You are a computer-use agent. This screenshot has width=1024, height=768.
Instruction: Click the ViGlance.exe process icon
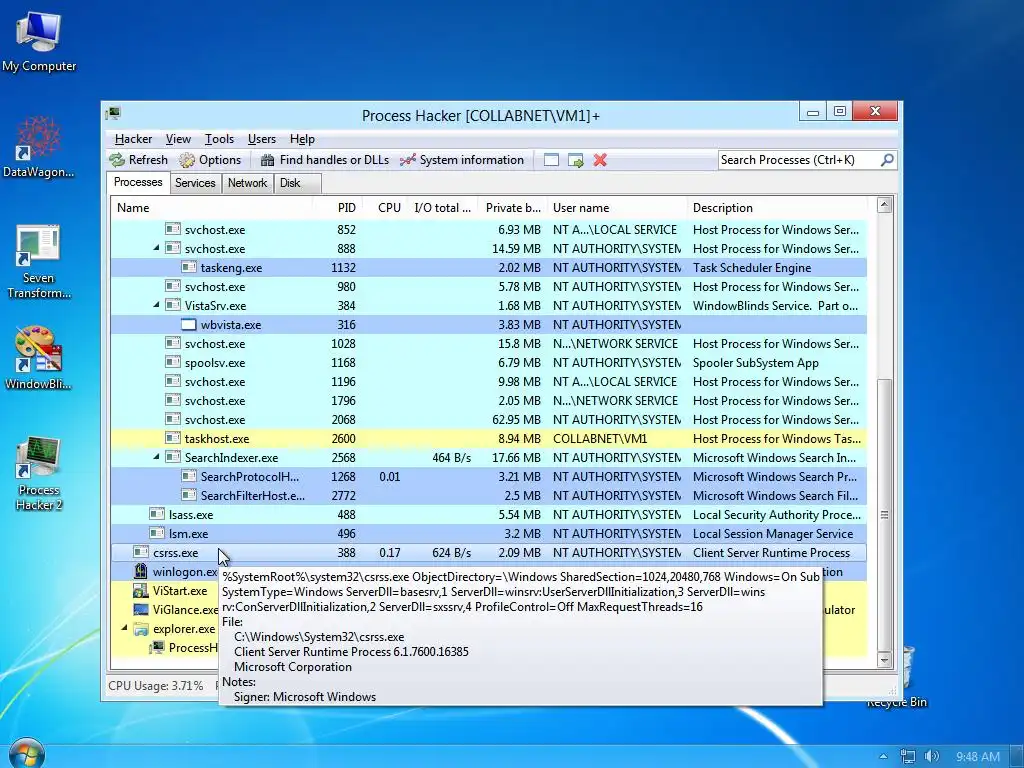coord(140,609)
